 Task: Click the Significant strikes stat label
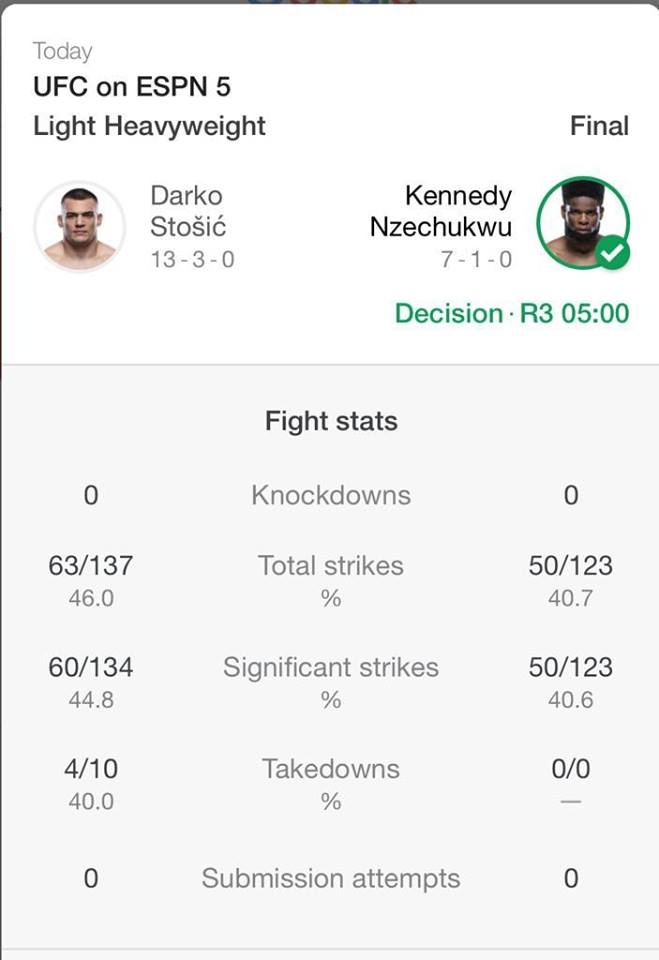tap(330, 667)
